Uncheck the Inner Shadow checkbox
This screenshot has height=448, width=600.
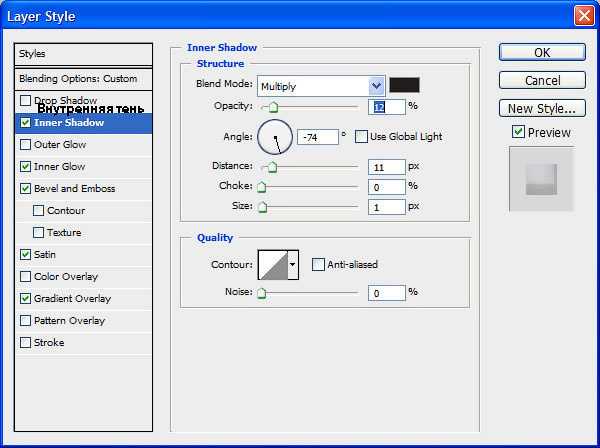click(x=25, y=122)
